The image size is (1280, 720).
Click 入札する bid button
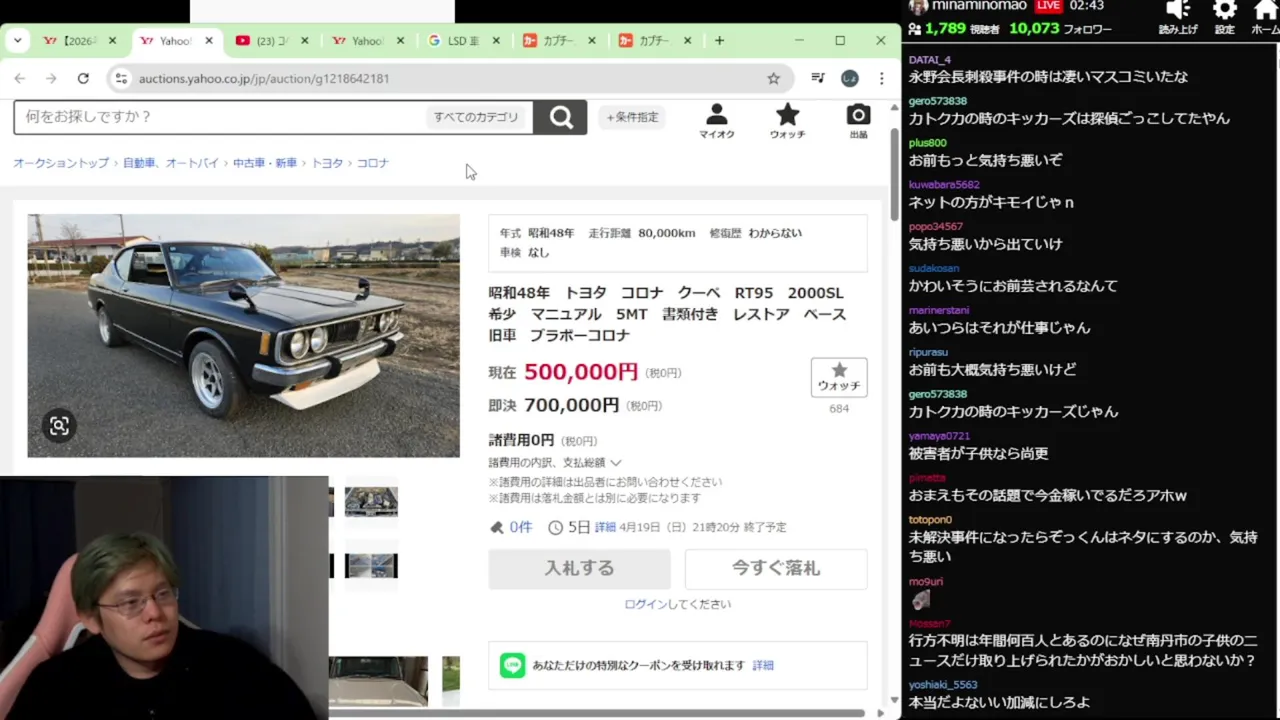[x=579, y=568]
